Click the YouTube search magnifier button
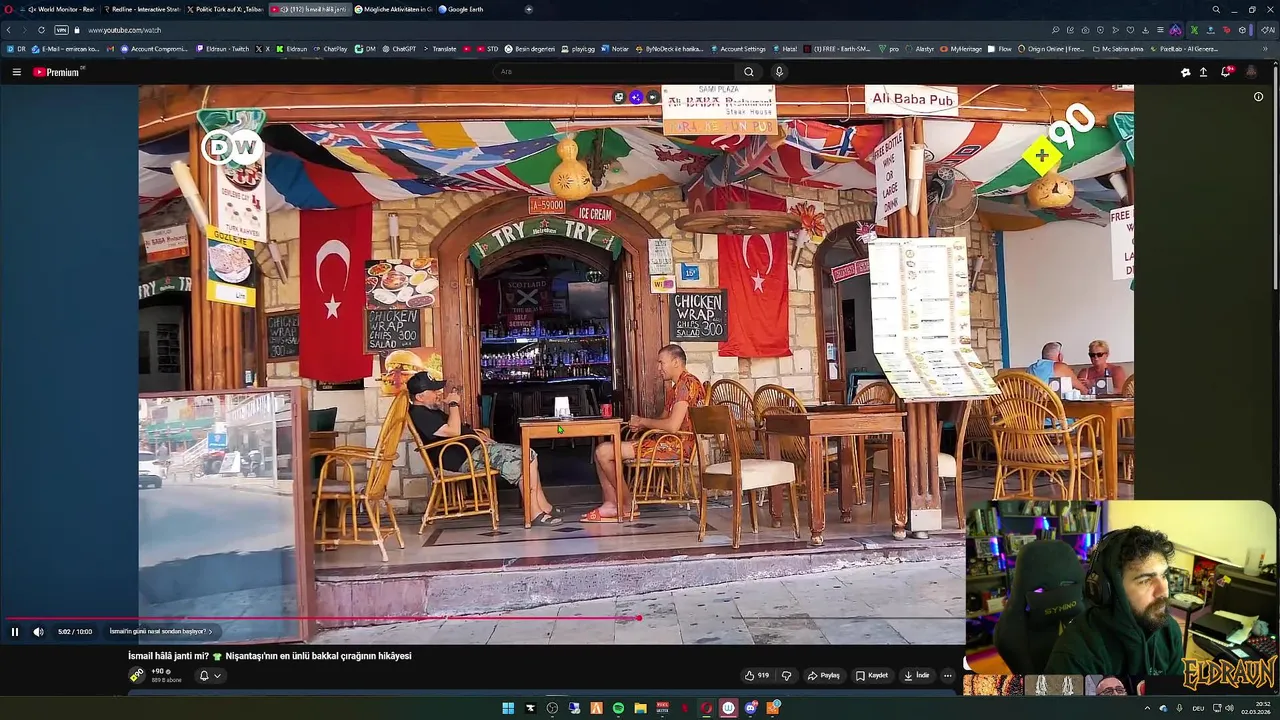 (x=748, y=72)
